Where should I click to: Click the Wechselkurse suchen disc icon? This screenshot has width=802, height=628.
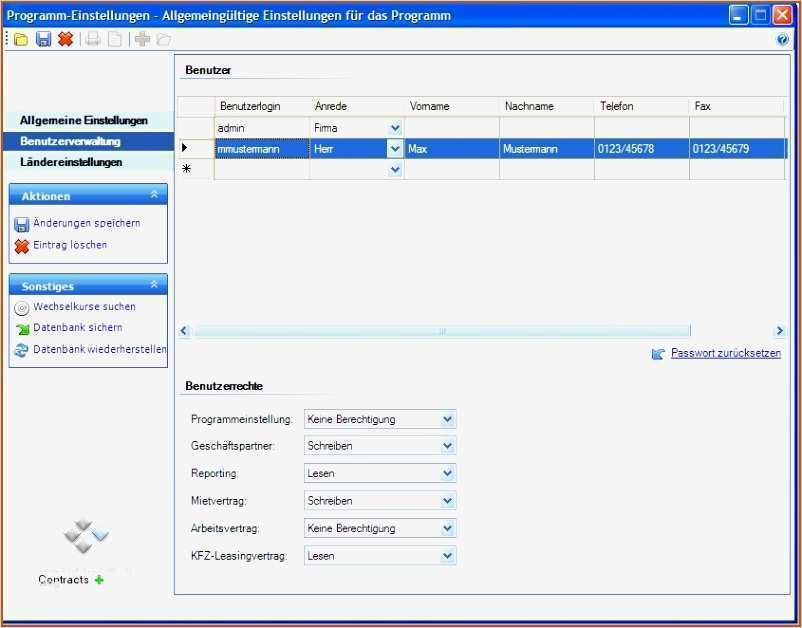coord(21,308)
